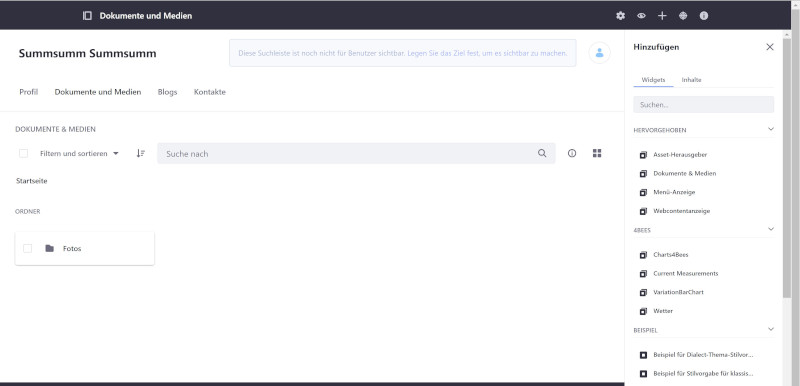This screenshot has height=386, width=800.
Task: Open the Startseite breadcrumb
Action: (32, 181)
